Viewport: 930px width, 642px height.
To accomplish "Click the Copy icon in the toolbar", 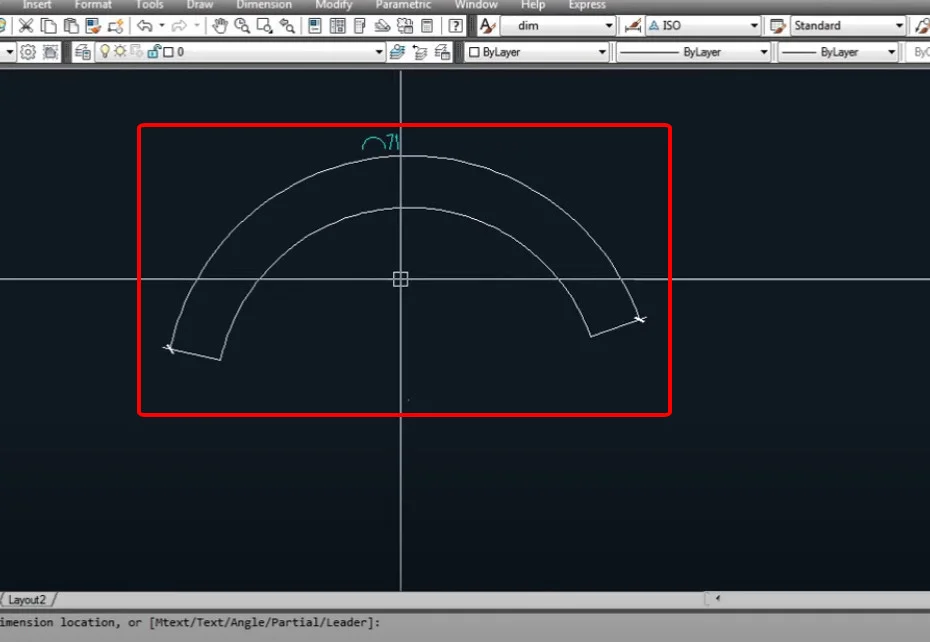I will 49,26.
